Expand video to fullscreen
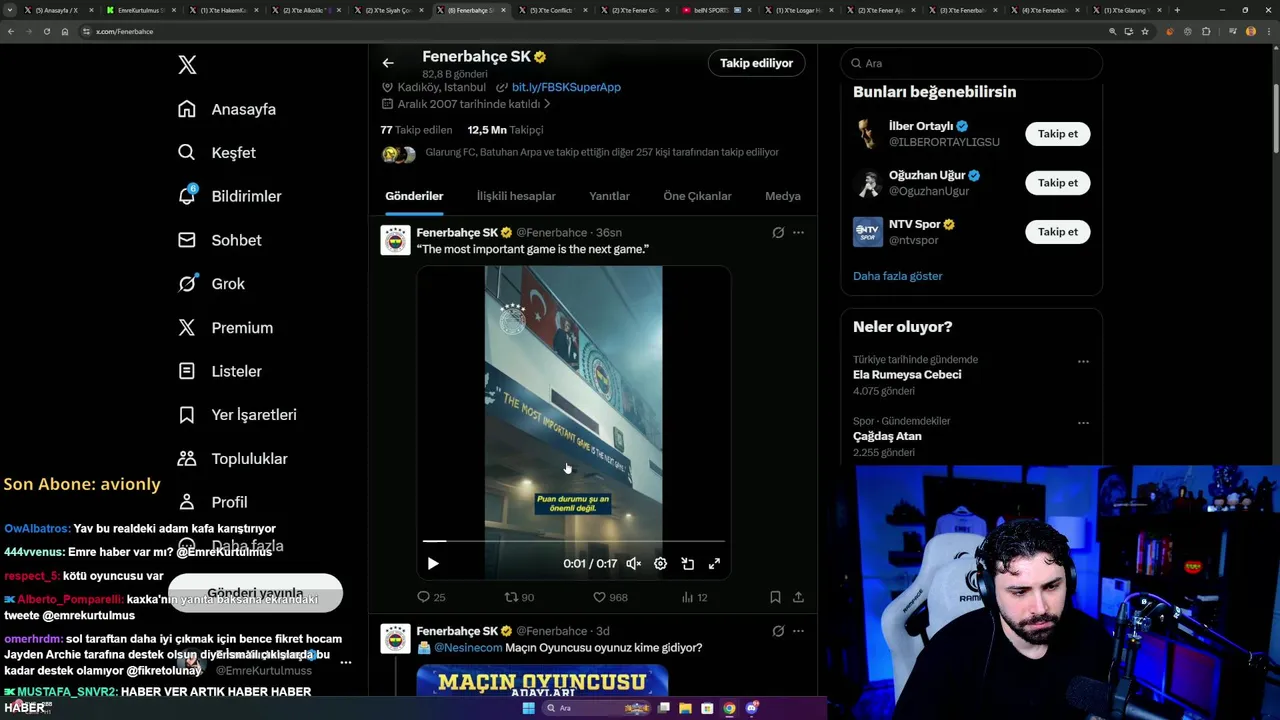 [714, 564]
